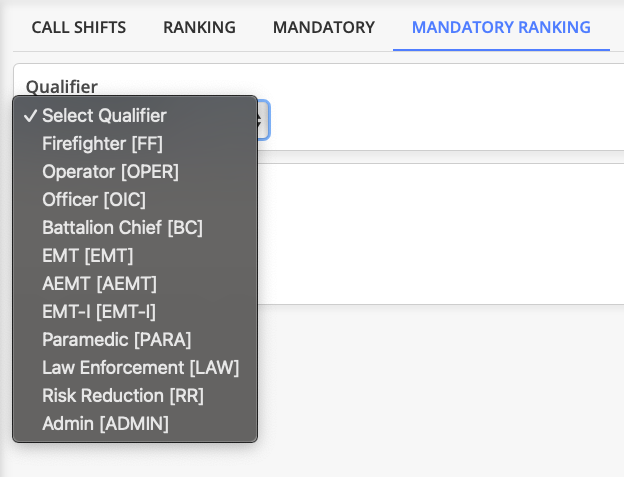Select Risk Reduction [RR] qualifier
The height and width of the screenshot is (477, 624).
pos(123,396)
